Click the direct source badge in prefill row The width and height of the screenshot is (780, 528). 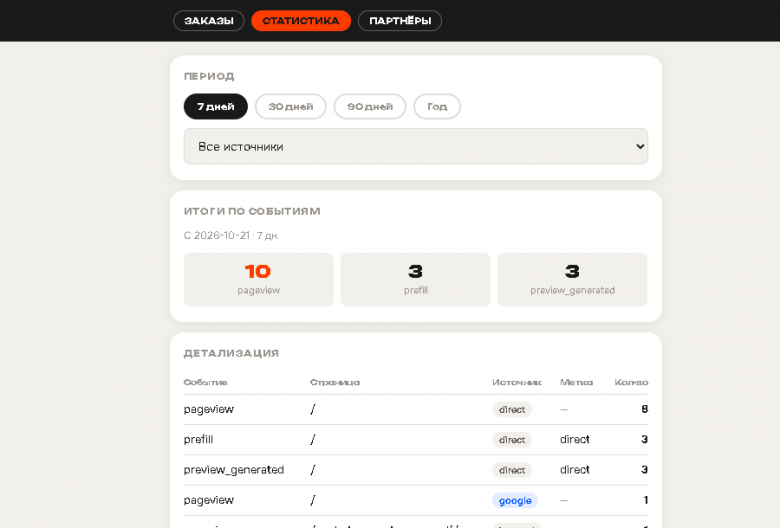[x=512, y=440]
